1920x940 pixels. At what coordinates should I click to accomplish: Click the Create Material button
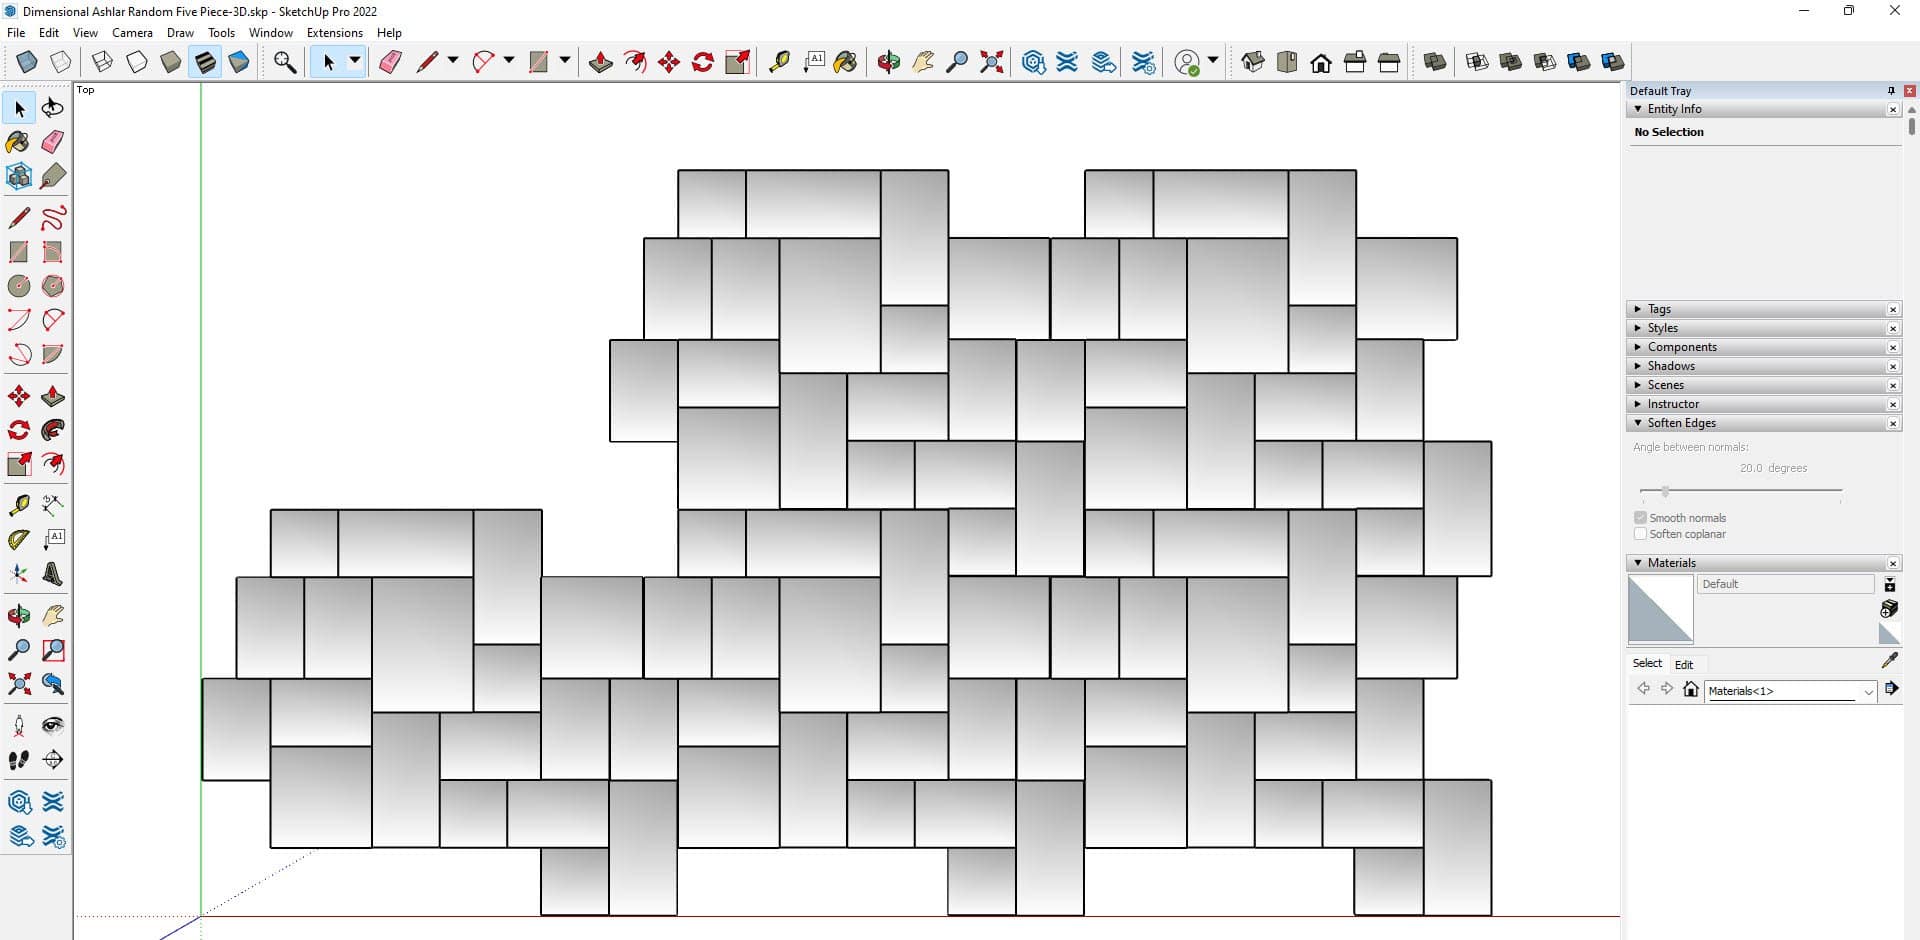(x=1888, y=609)
